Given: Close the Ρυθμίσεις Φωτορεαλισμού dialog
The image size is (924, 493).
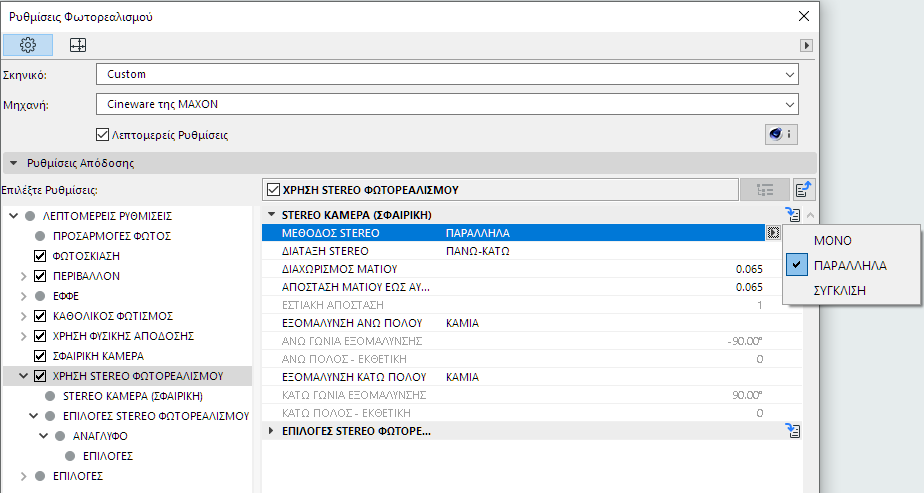Looking at the screenshot, I should tap(804, 16).
